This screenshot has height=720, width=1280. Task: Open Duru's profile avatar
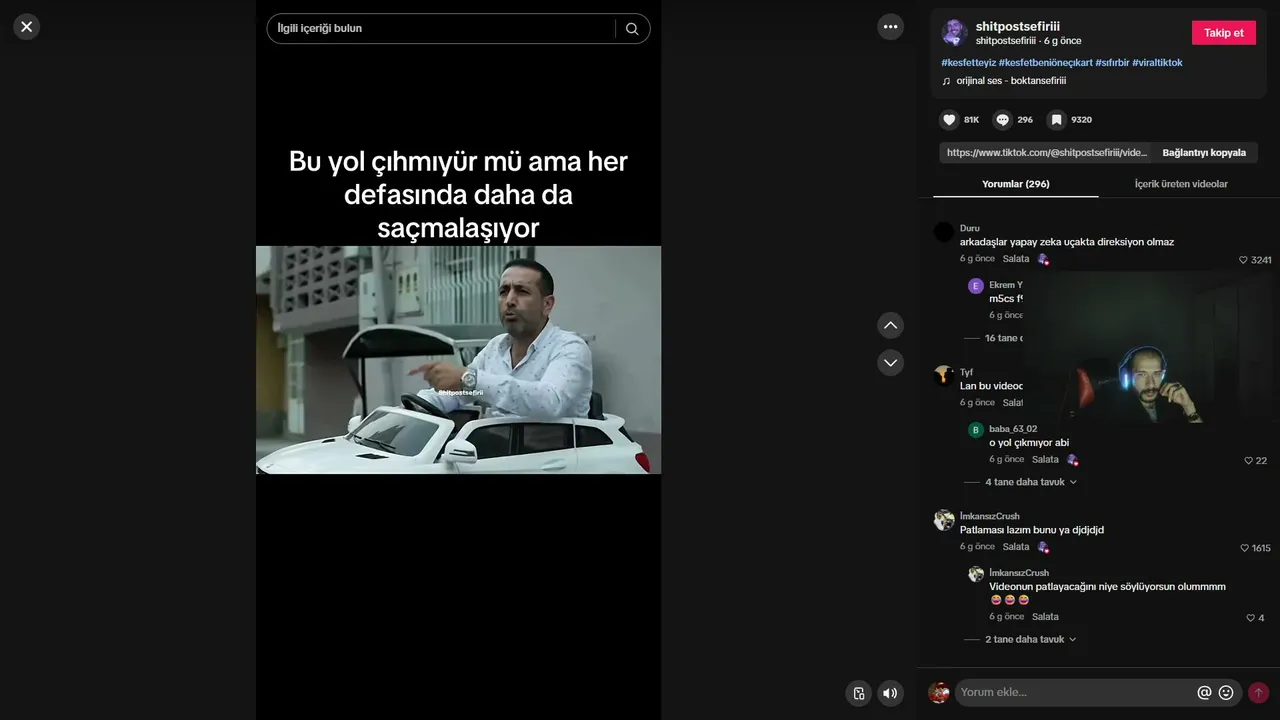(x=944, y=232)
